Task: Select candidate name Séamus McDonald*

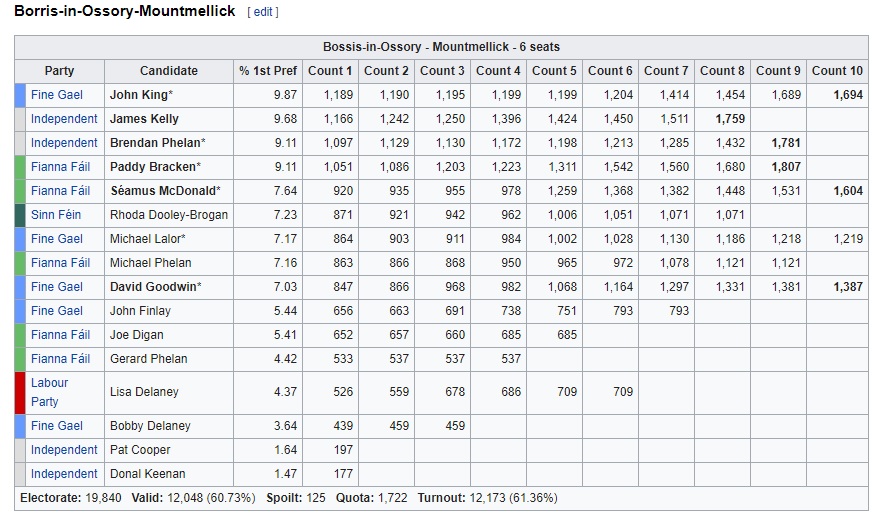Action: [166, 191]
